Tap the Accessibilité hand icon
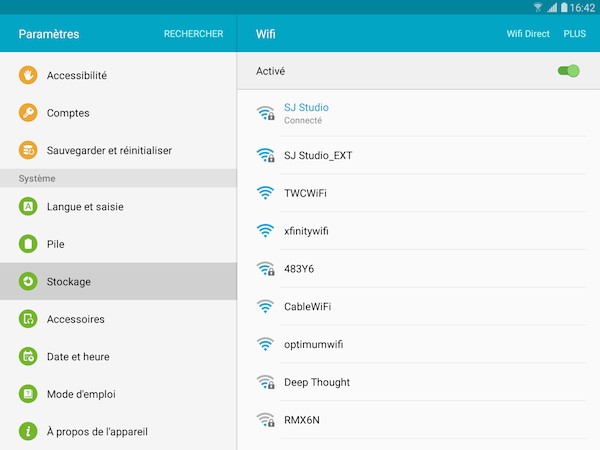The height and width of the screenshot is (450, 600). click(x=28, y=75)
